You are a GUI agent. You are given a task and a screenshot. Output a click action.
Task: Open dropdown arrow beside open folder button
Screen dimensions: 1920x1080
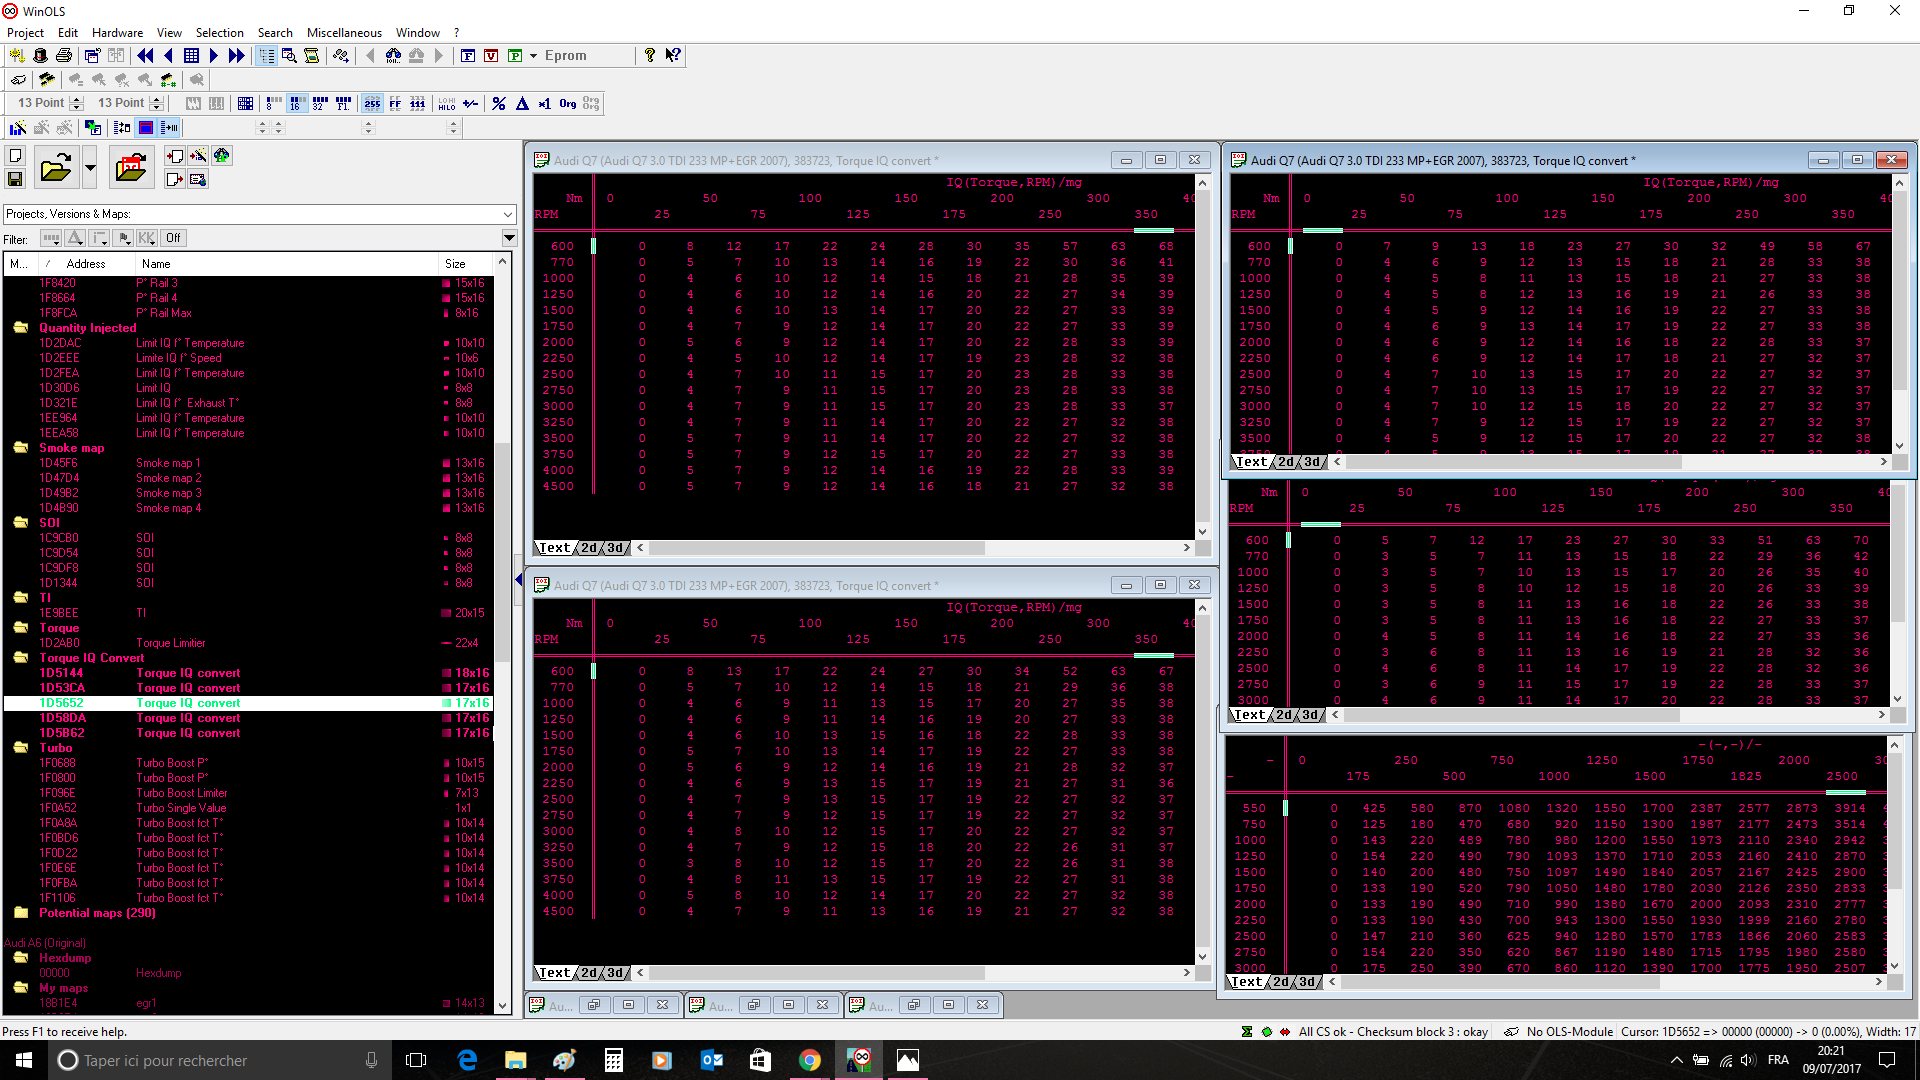90,167
